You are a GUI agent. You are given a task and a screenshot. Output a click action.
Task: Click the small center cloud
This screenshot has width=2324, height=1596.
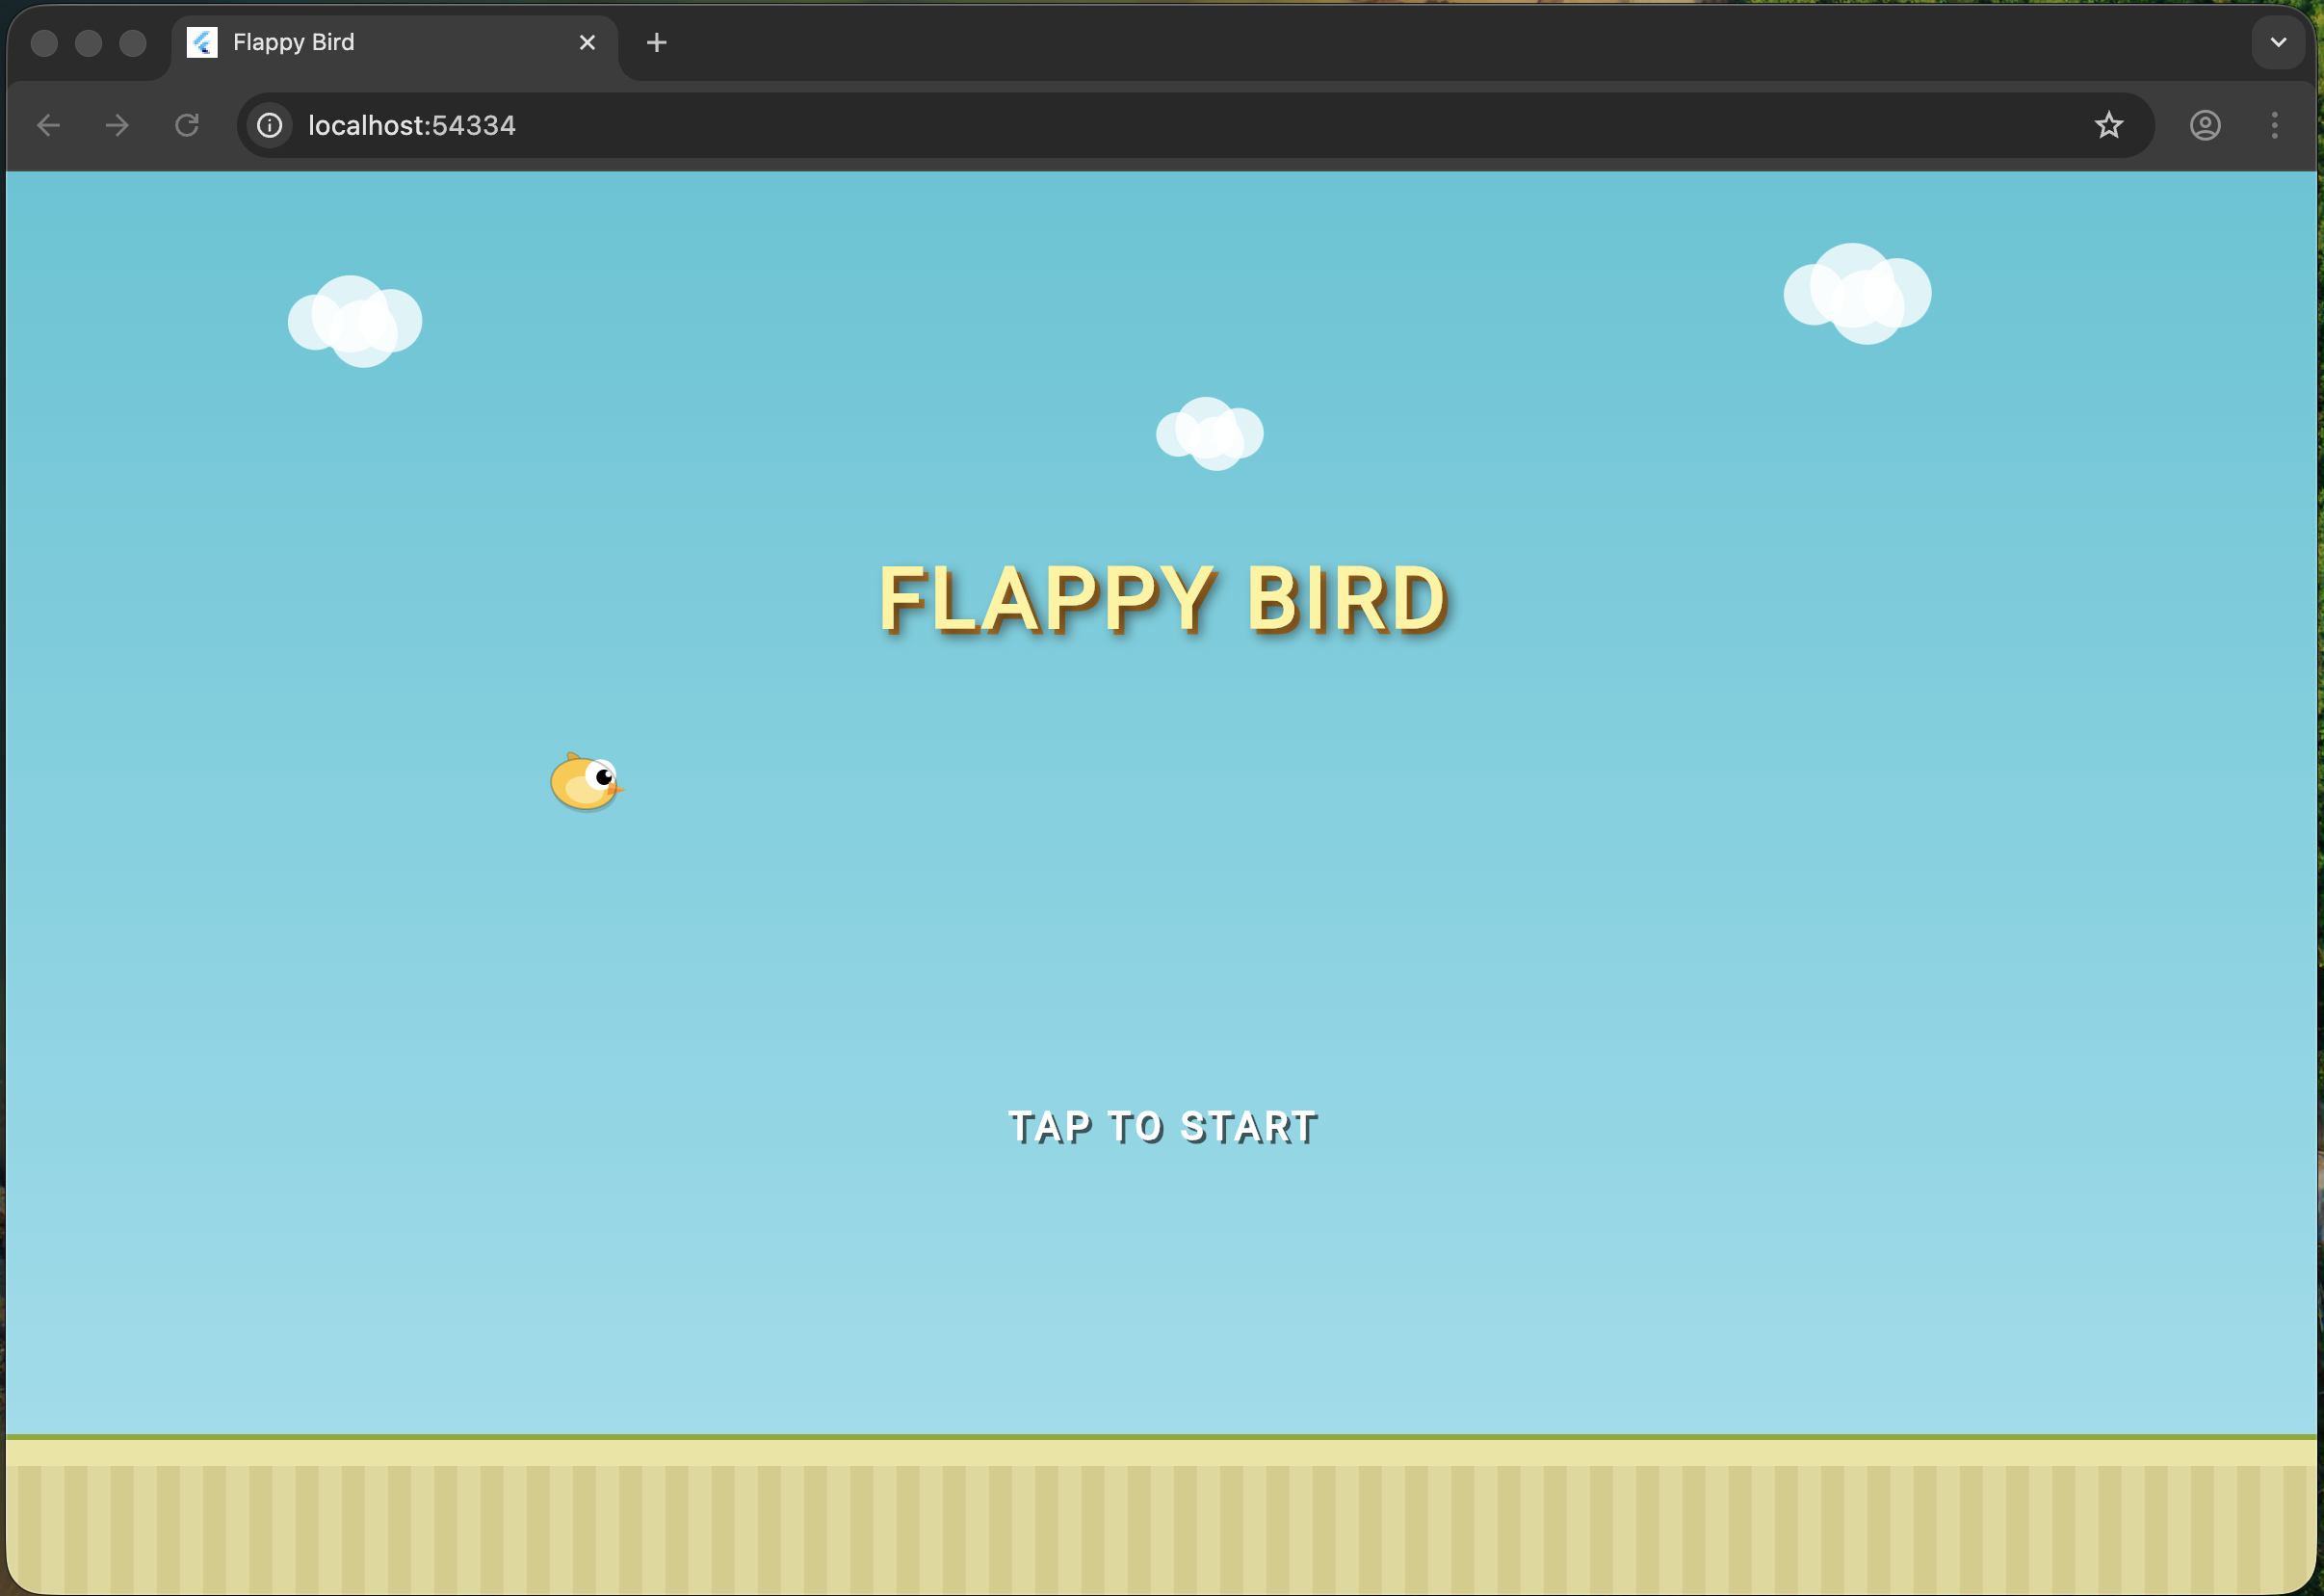1209,434
